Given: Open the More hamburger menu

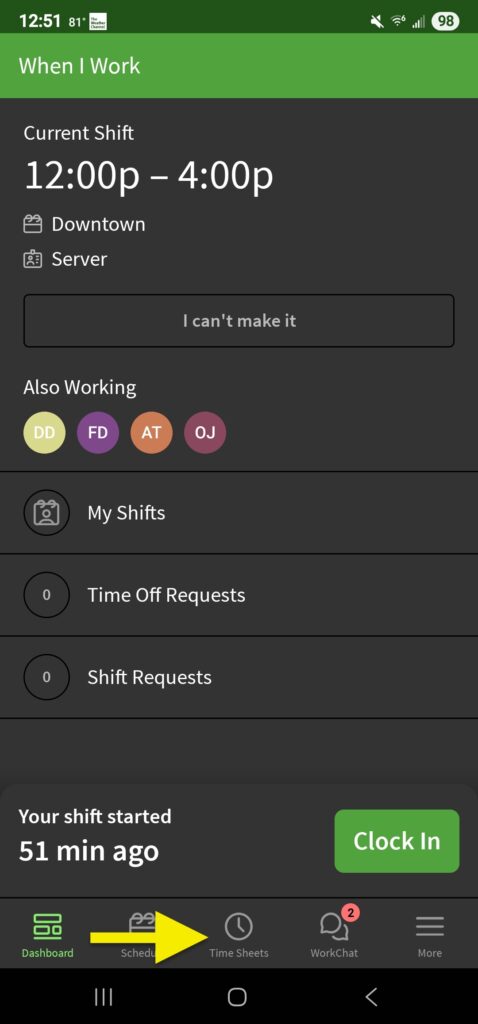Looking at the screenshot, I should 430,935.
